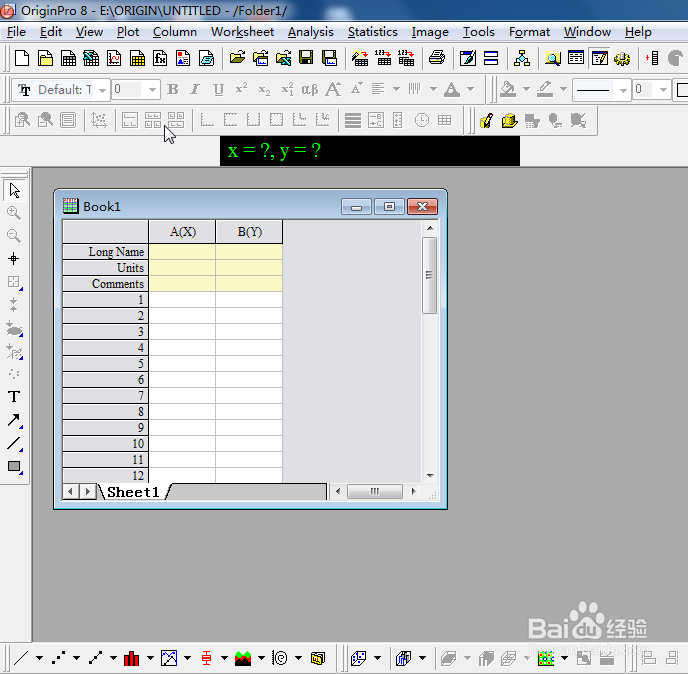Screen dimensions: 688x674
Task: Toggle Italic formatting
Action: click(195, 90)
